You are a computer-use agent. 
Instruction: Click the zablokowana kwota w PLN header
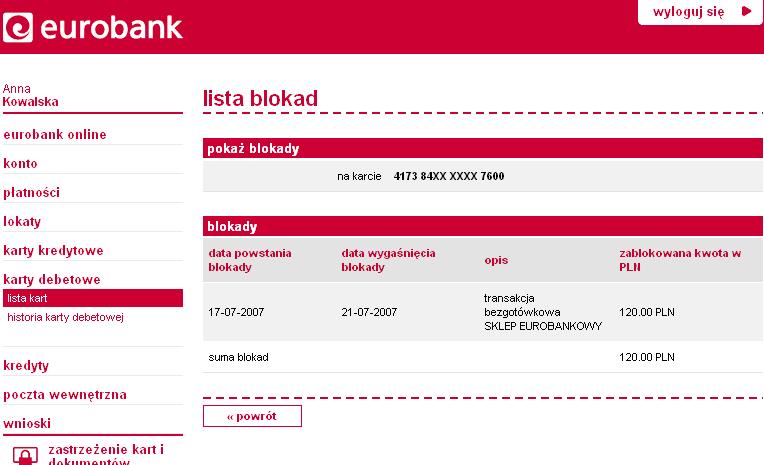(680, 260)
